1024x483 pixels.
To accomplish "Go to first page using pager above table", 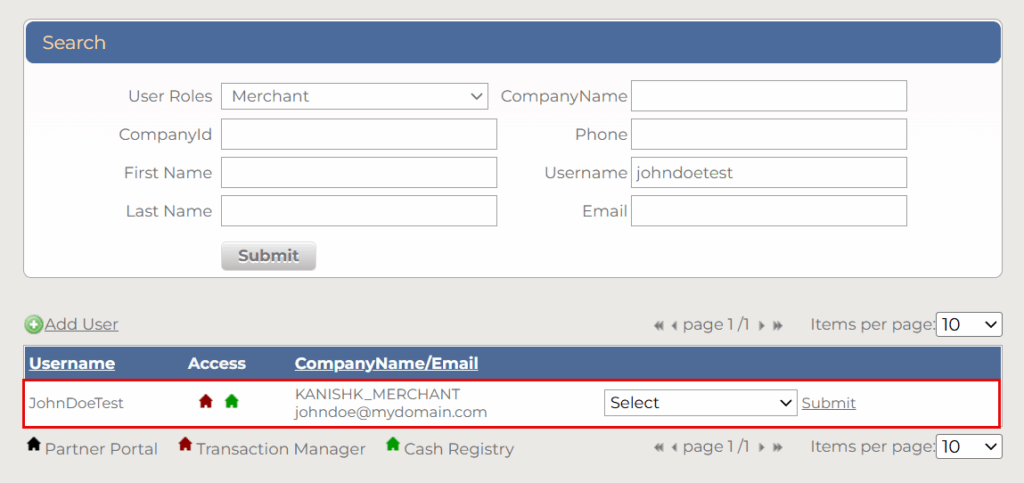I will coord(658,325).
